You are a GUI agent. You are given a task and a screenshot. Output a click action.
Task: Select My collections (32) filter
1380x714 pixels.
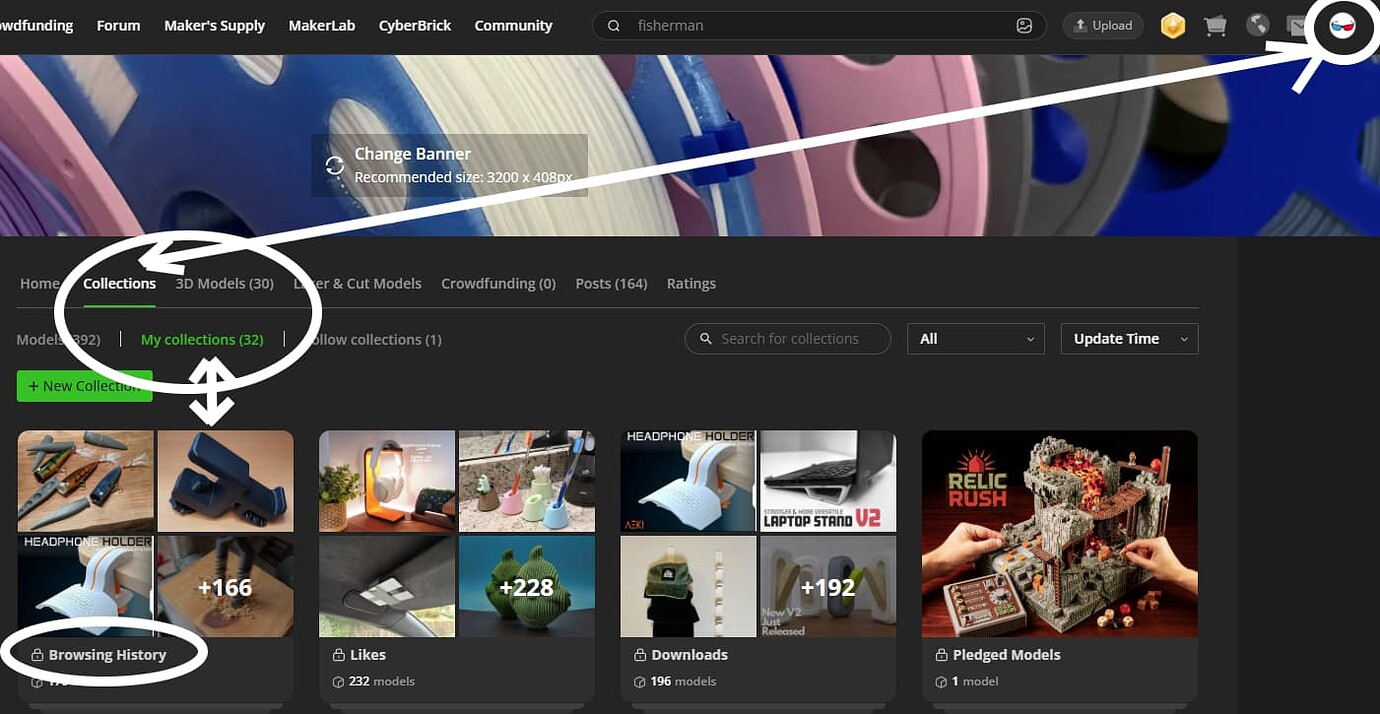(x=202, y=339)
